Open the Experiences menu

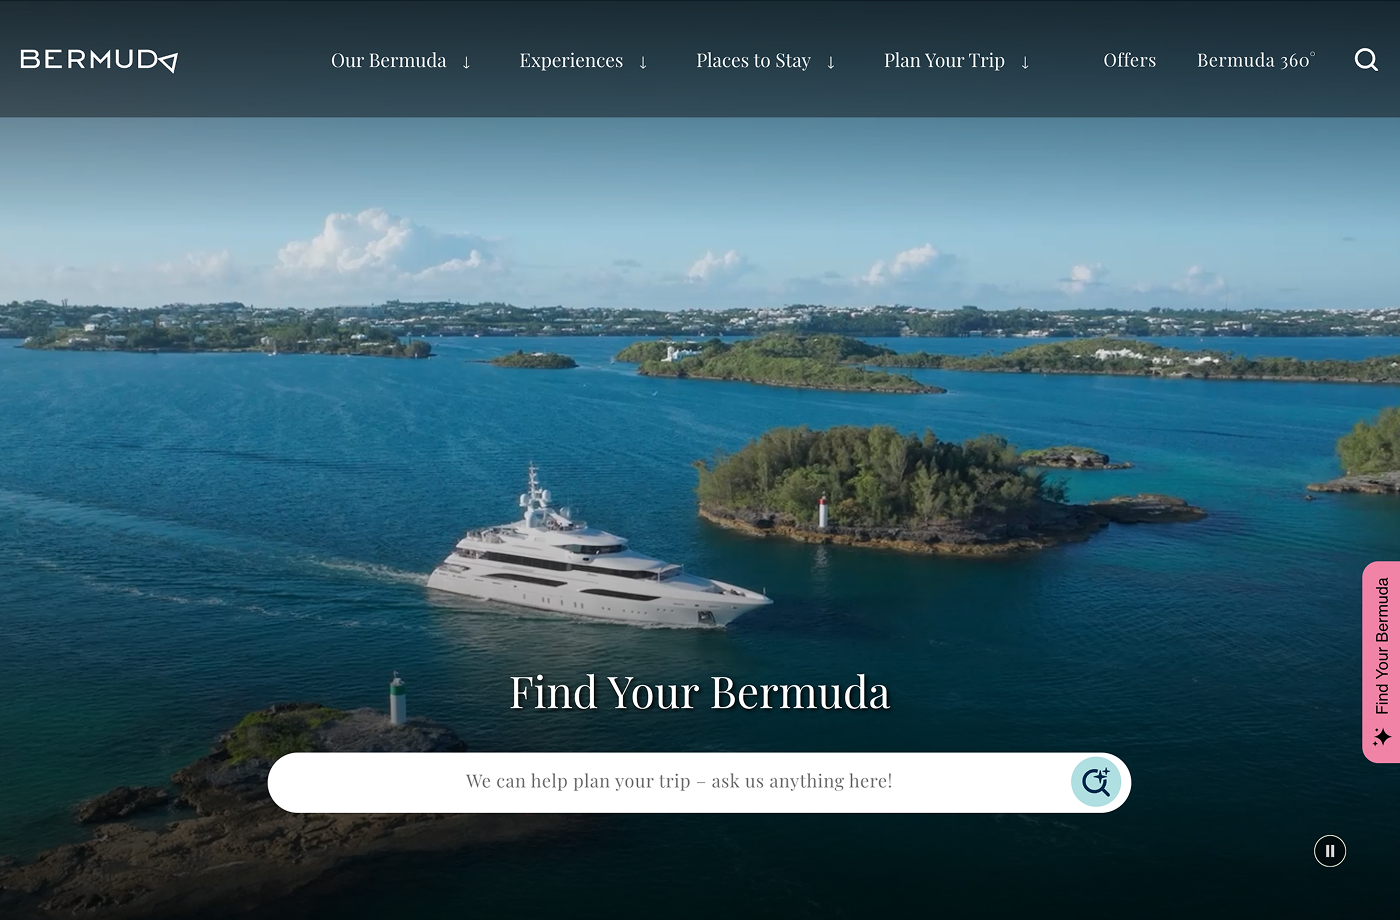[x=571, y=61]
